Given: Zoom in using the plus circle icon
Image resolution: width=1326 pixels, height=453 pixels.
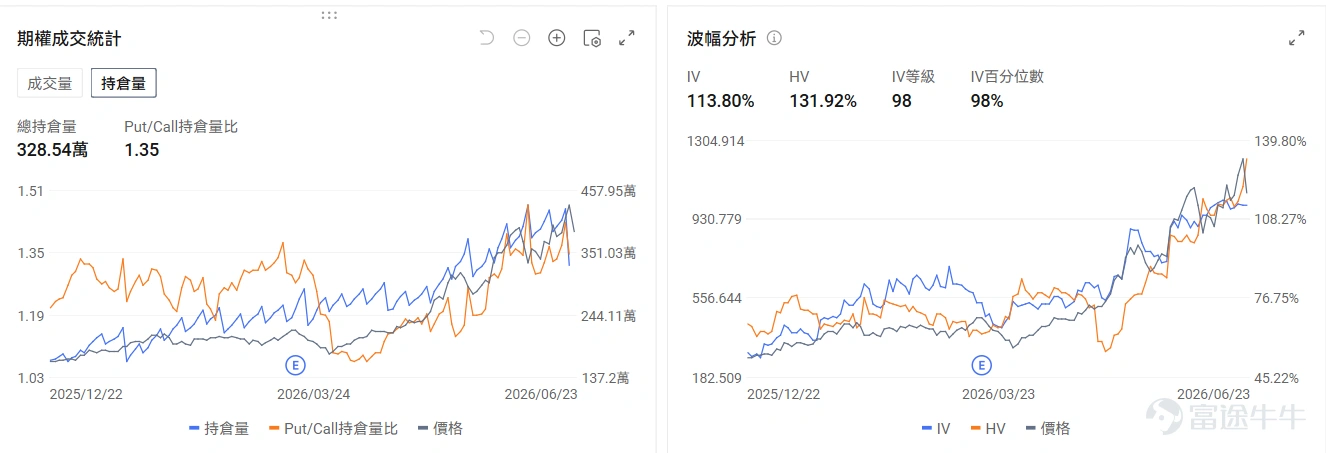Looking at the screenshot, I should (557, 38).
